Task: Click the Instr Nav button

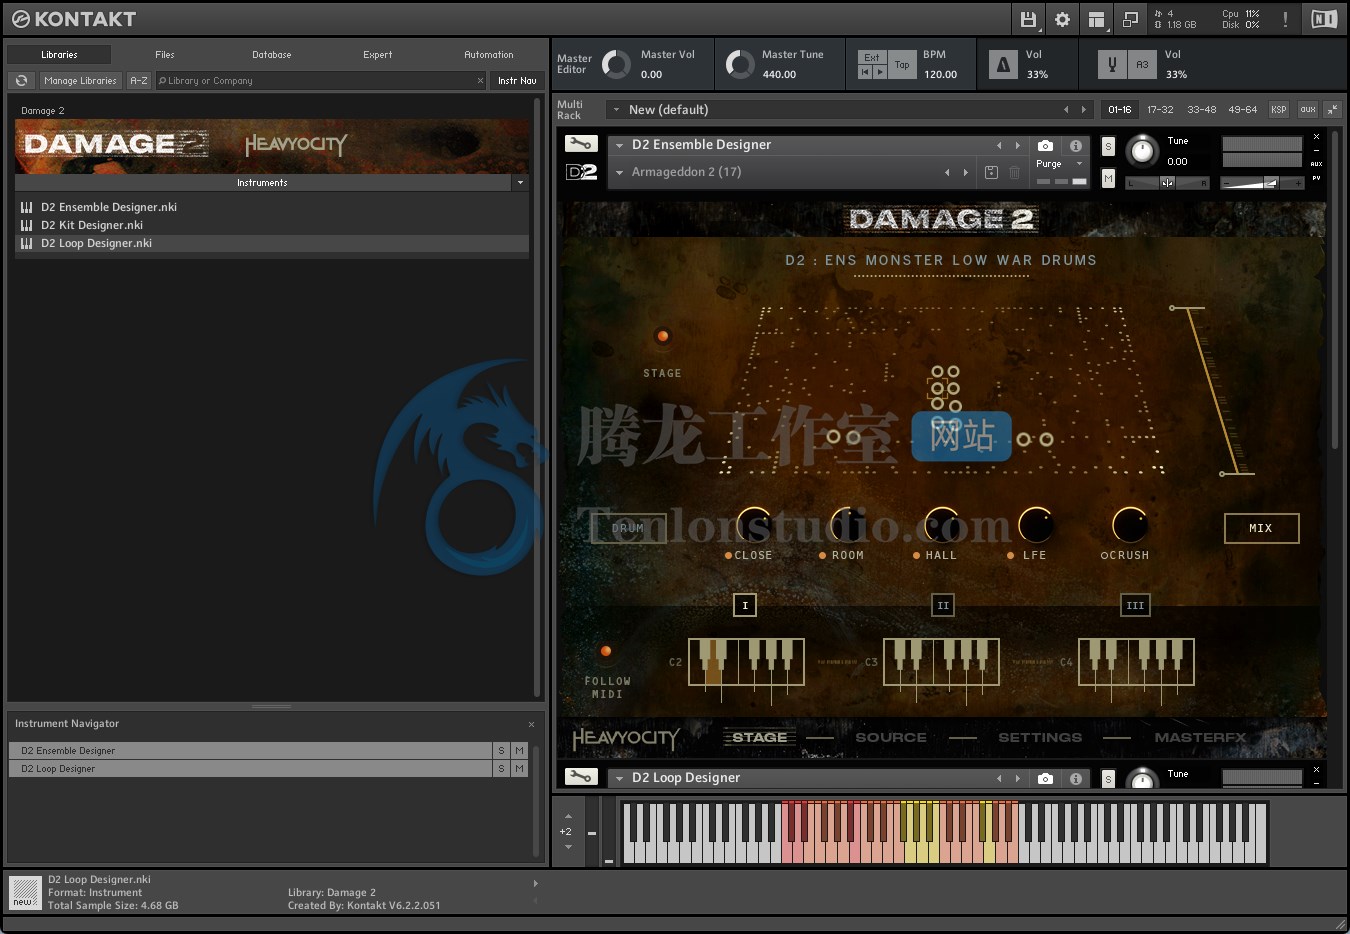Action: 517,80
